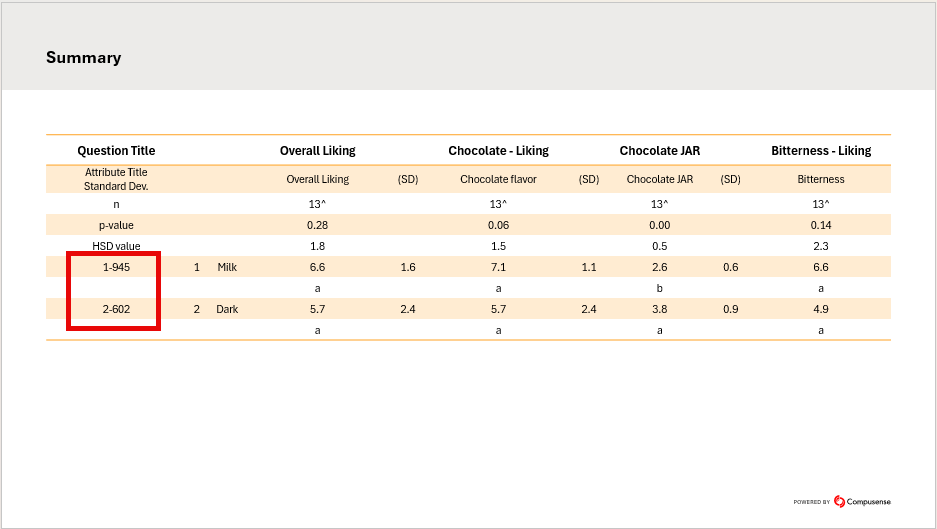Image resolution: width=937 pixels, height=529 pixels.
Task: Click sample code 1-945
Action: click(x=116, y=267)
